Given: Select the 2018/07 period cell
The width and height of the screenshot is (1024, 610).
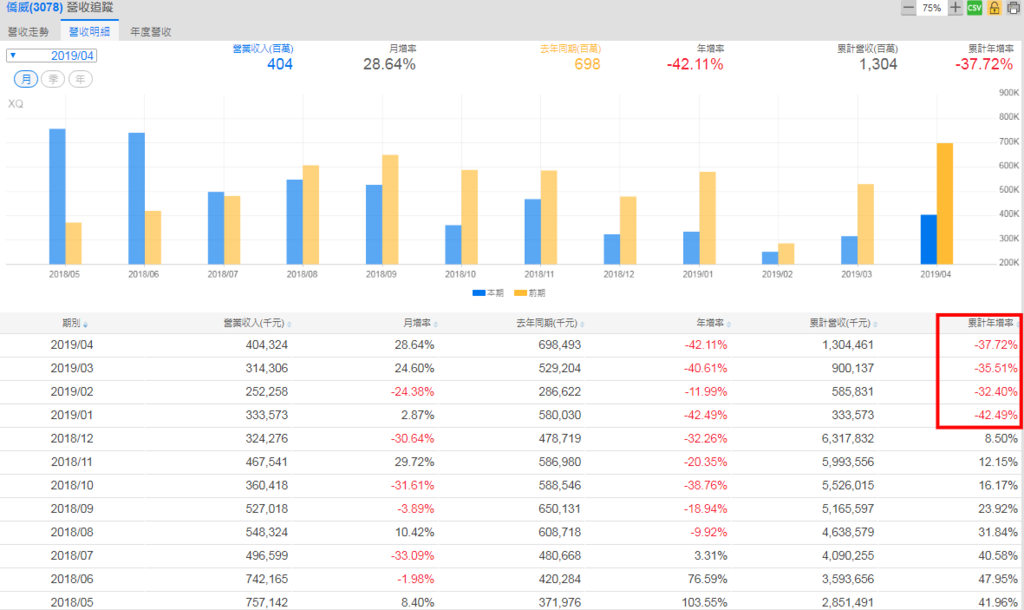Looking at the screenshot, I should tap(72, 556).
